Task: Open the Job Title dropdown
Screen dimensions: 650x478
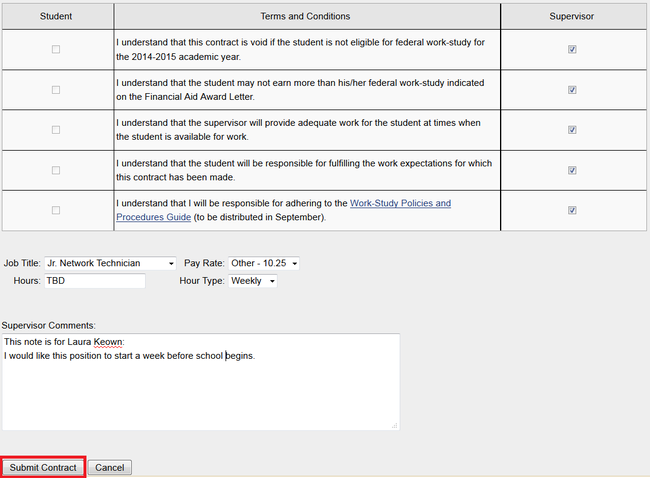Action: 110,263
